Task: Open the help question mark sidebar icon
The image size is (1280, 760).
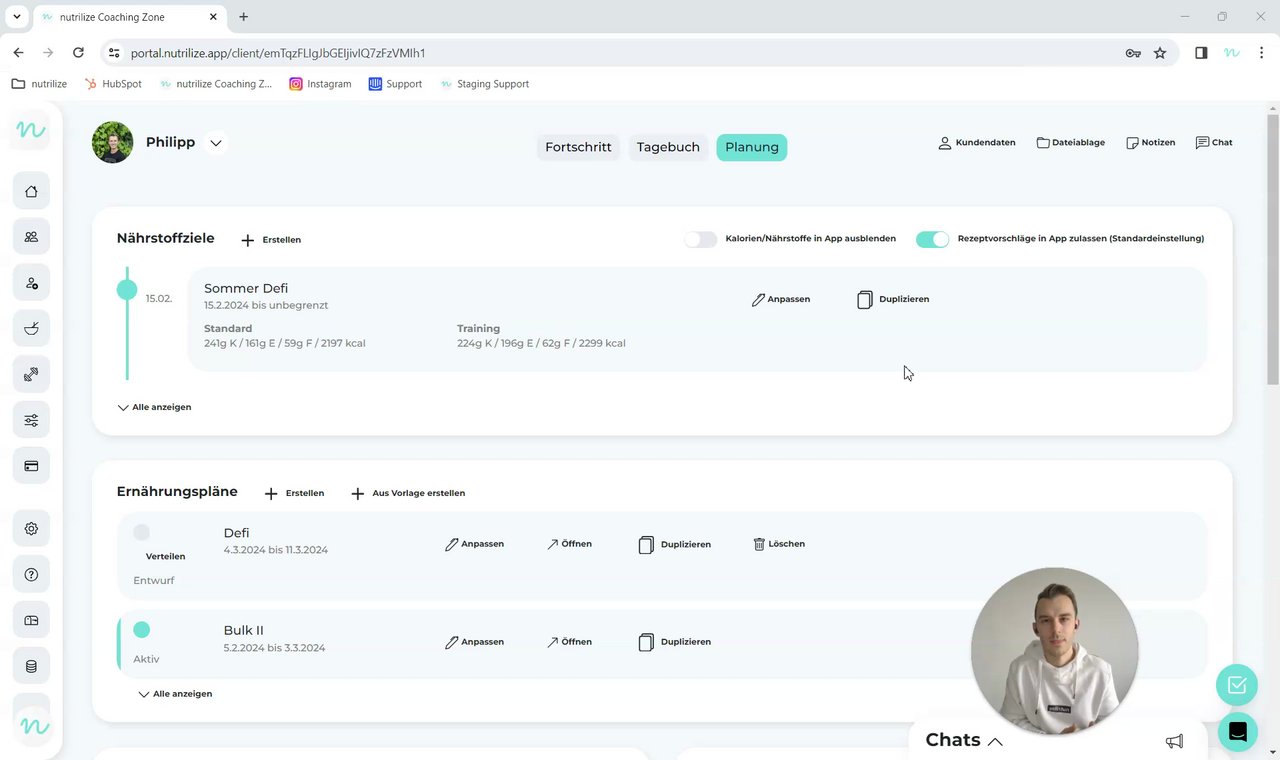Action: (31, 575)
